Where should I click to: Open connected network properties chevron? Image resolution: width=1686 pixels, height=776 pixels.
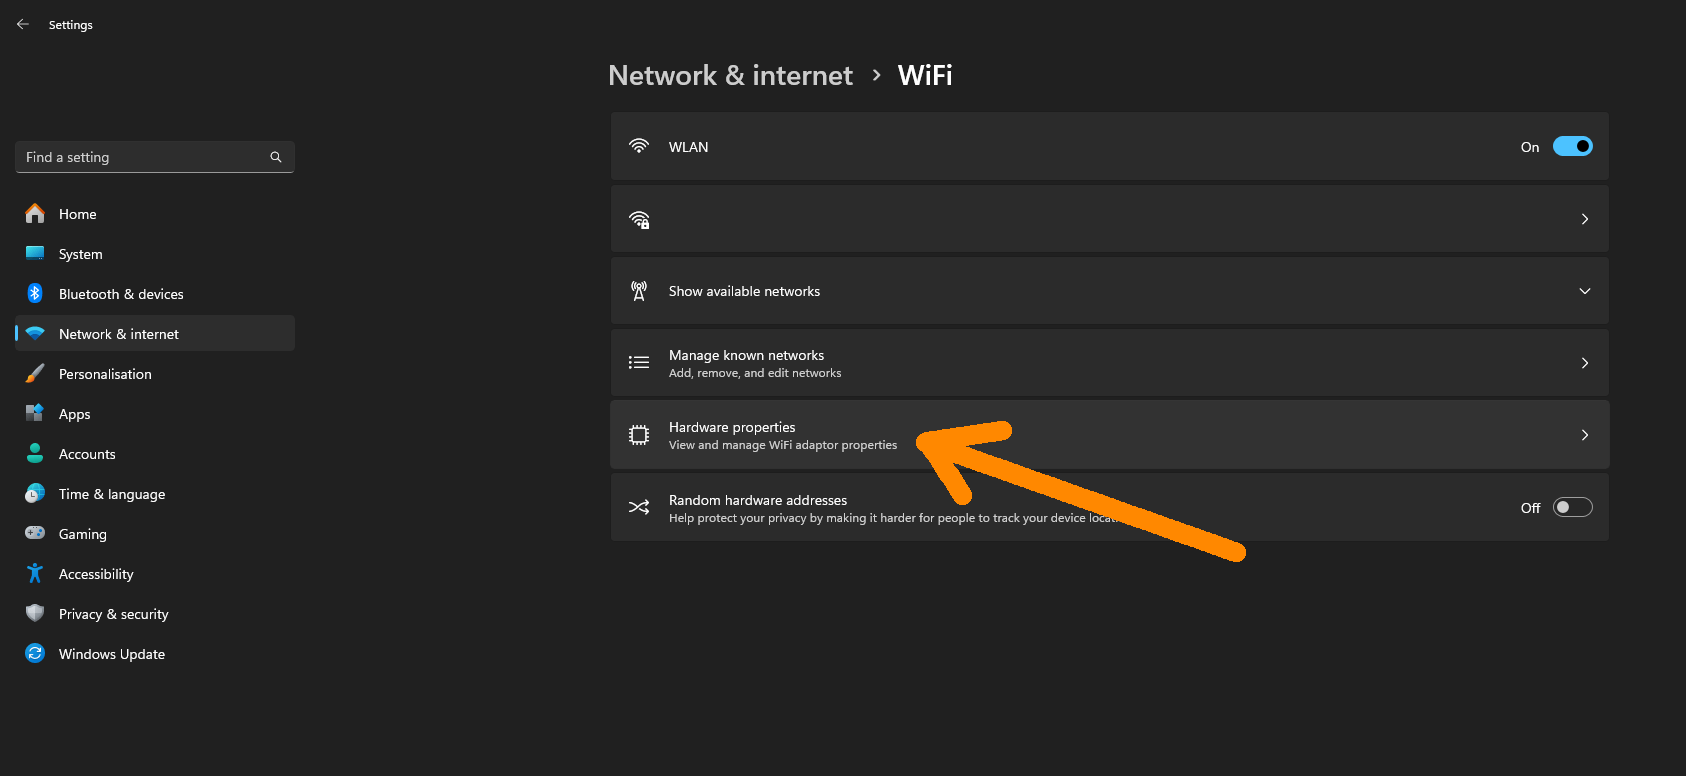click(1584, 219)
